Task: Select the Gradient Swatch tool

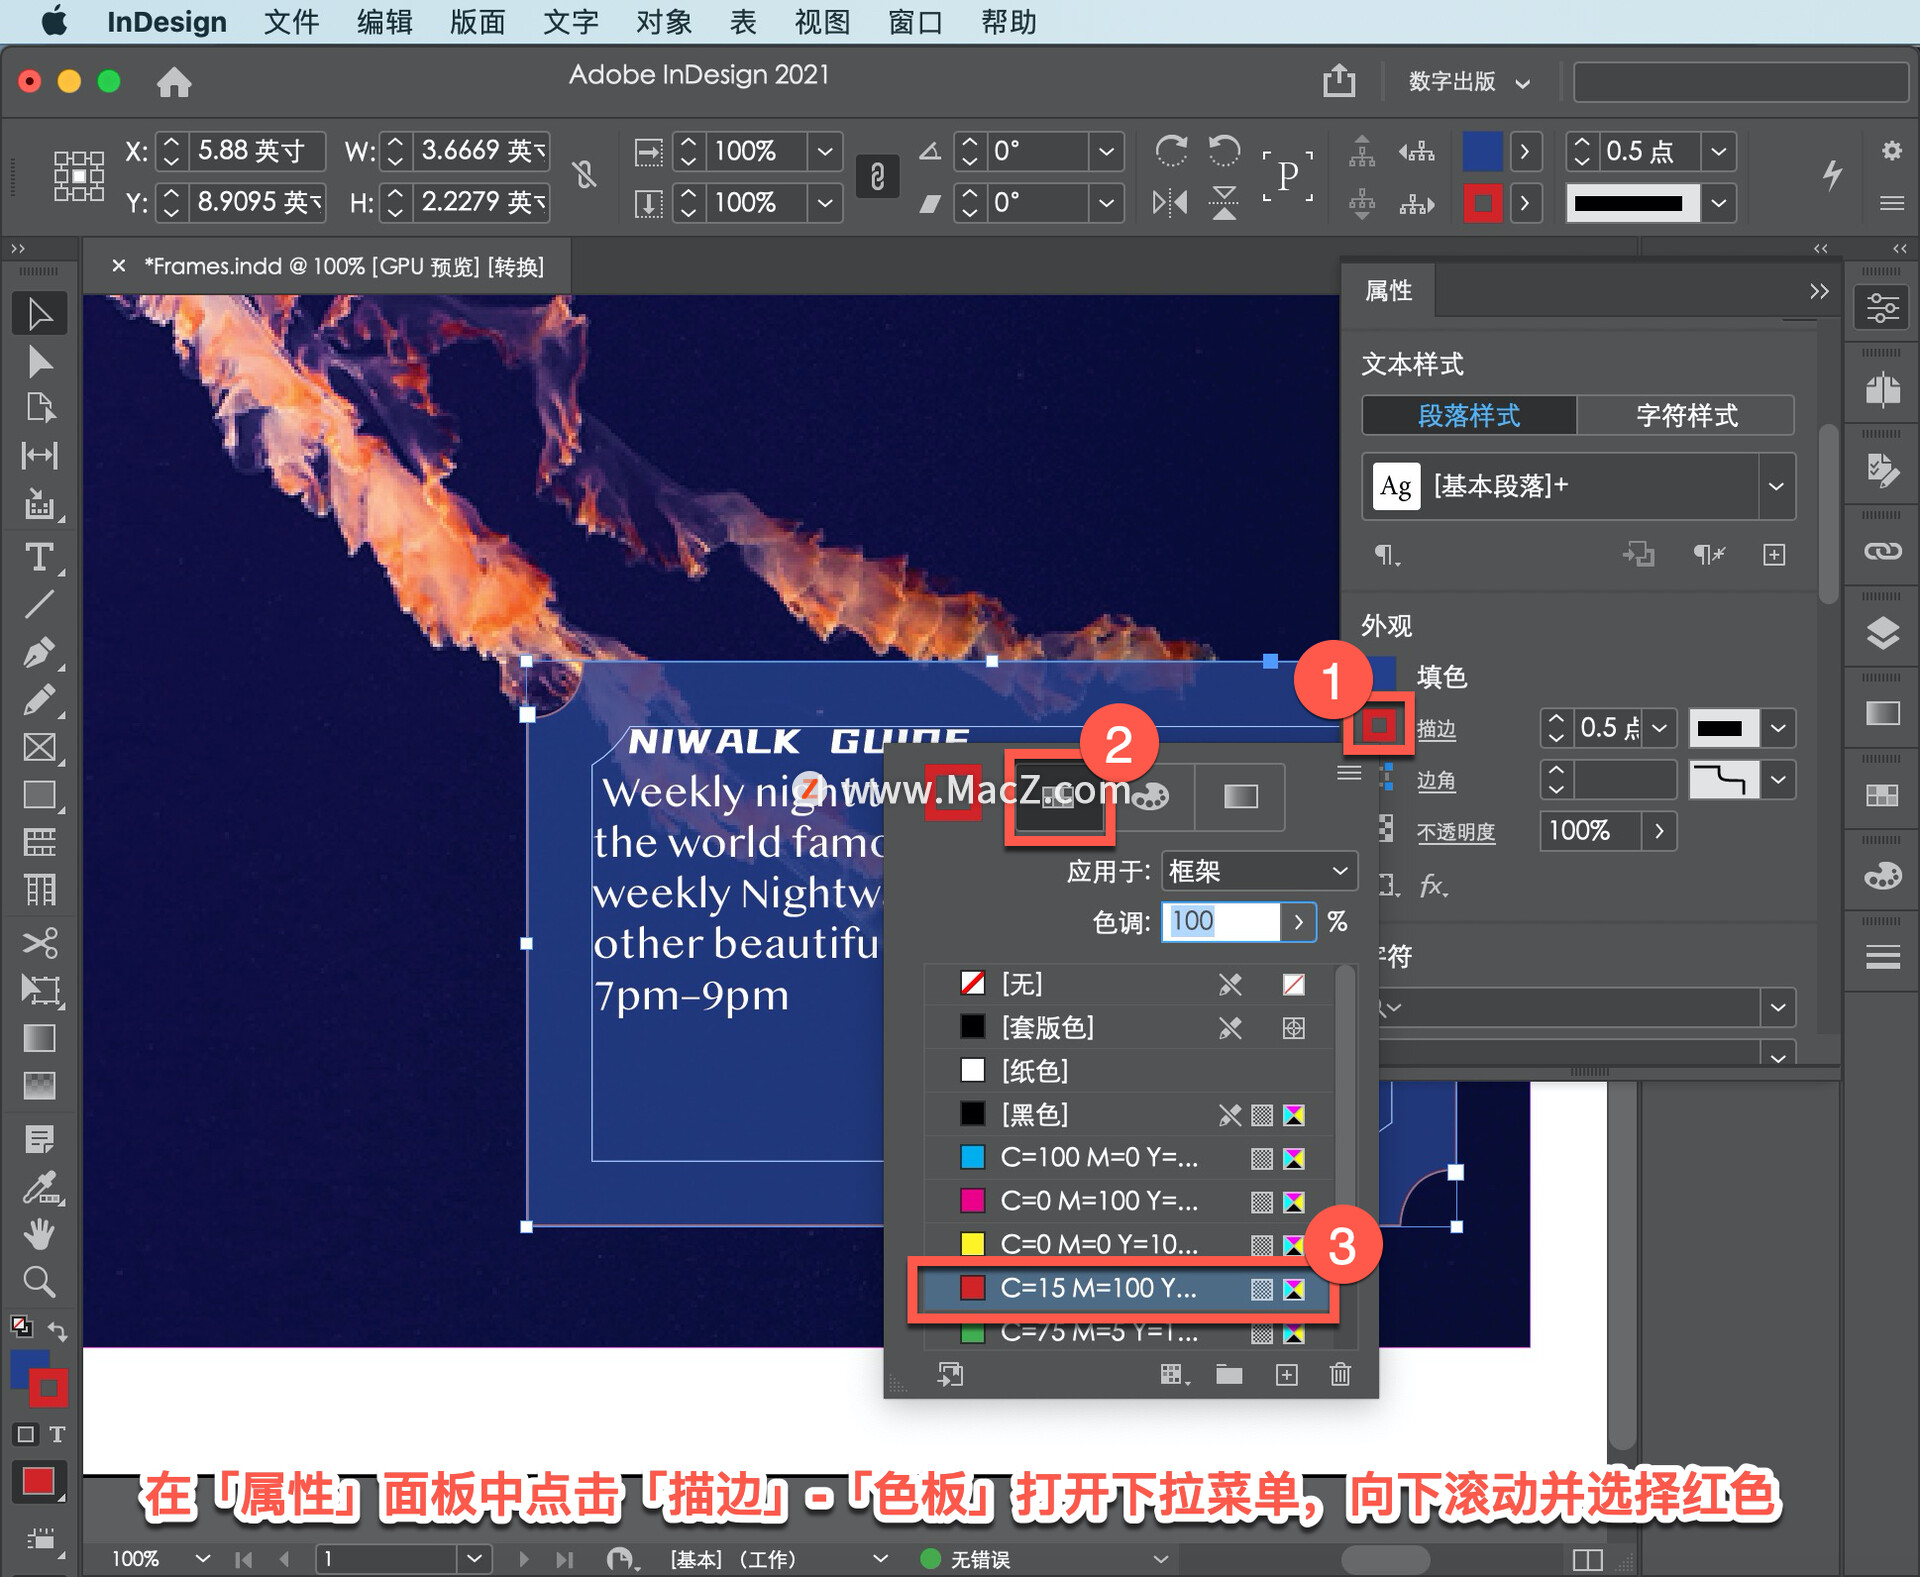Action: (x=39, y=1038)
